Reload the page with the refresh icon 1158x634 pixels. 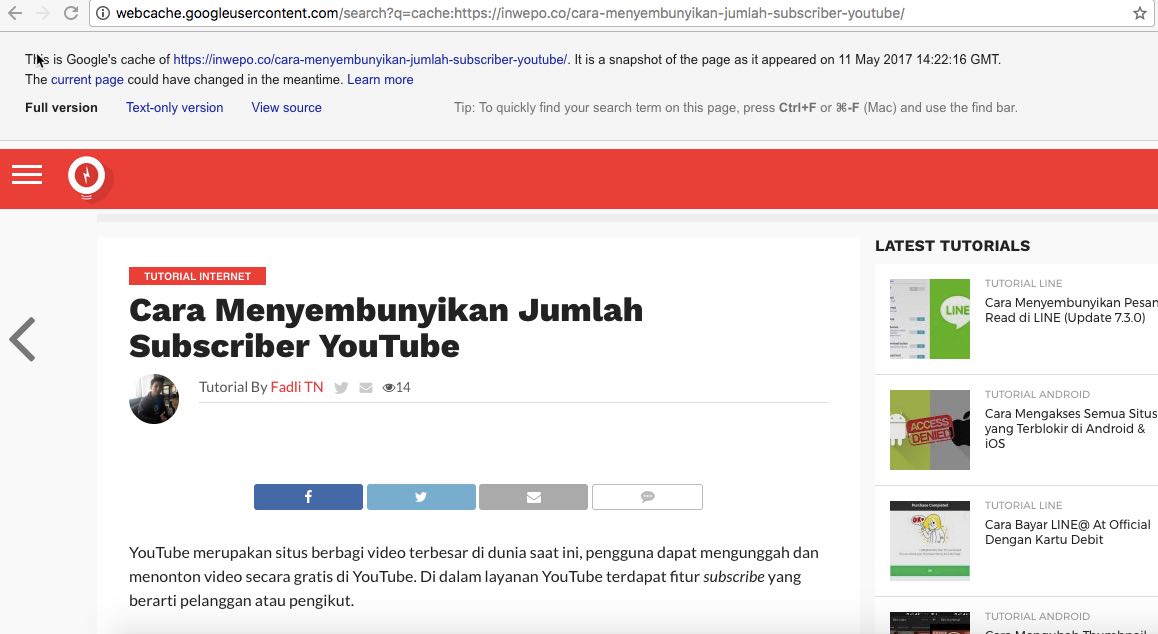(71, 13)
